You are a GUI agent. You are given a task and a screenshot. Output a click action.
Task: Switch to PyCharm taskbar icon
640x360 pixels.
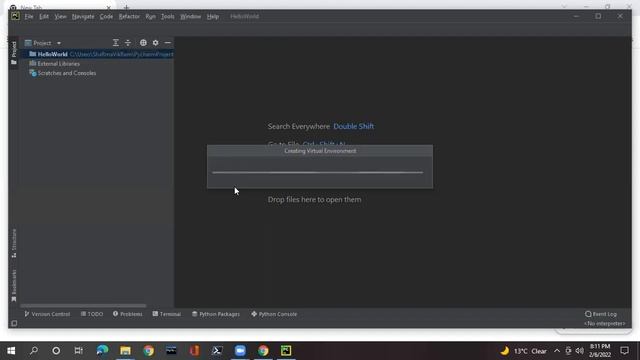click(286, 351)
